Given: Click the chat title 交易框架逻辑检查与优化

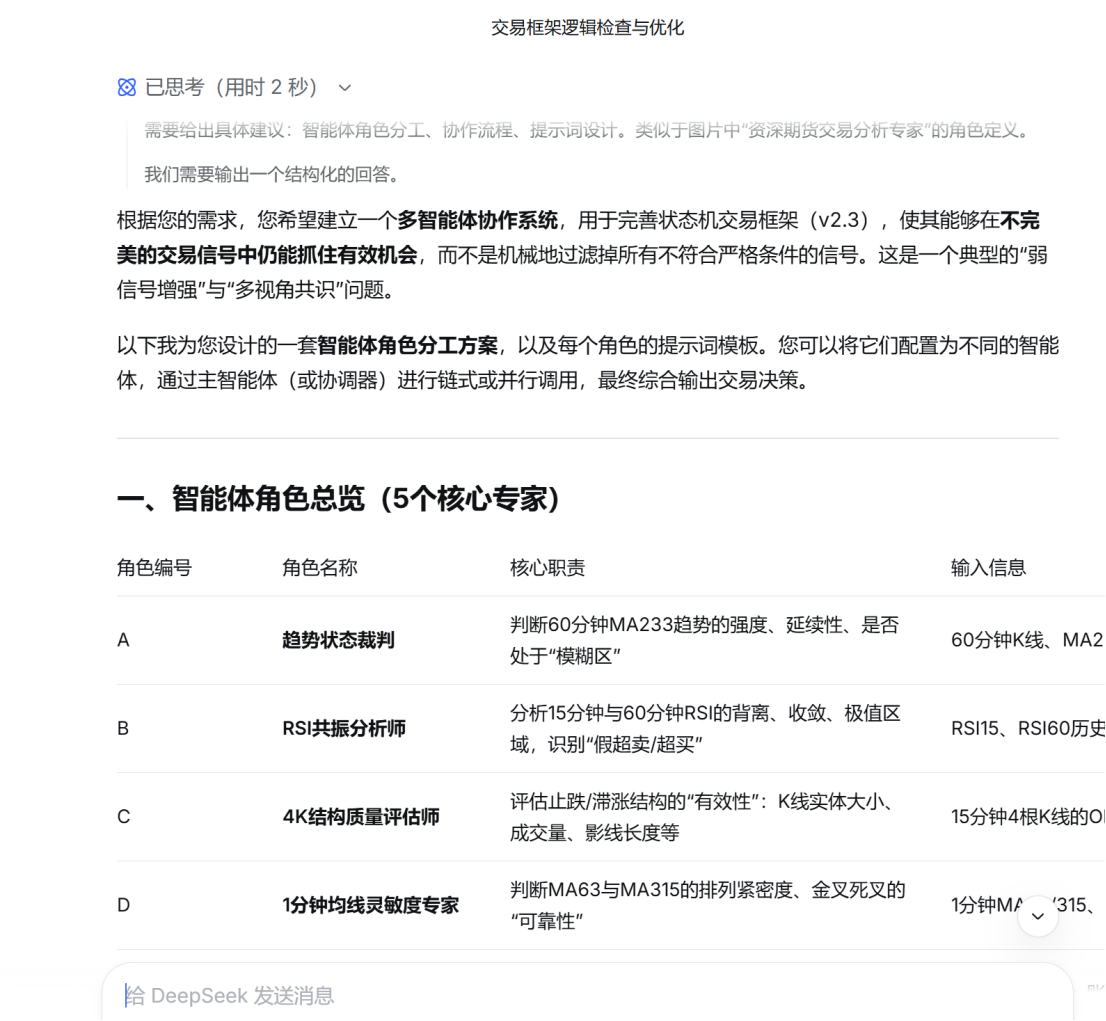Looking at the screenshot, I should [x=587, y=28].
